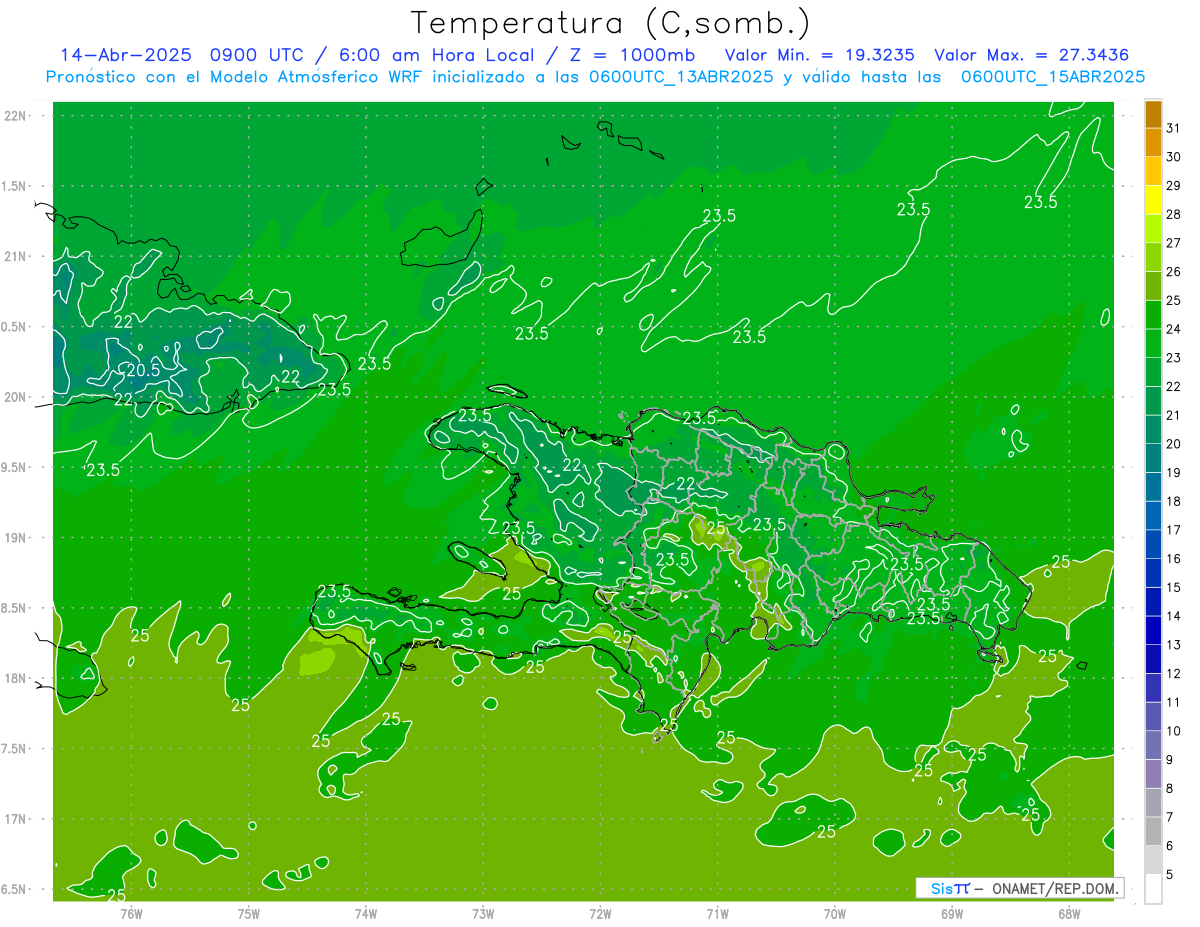
Task: Click the "75W" longitude axis label
Action: (x=249, y=914)
